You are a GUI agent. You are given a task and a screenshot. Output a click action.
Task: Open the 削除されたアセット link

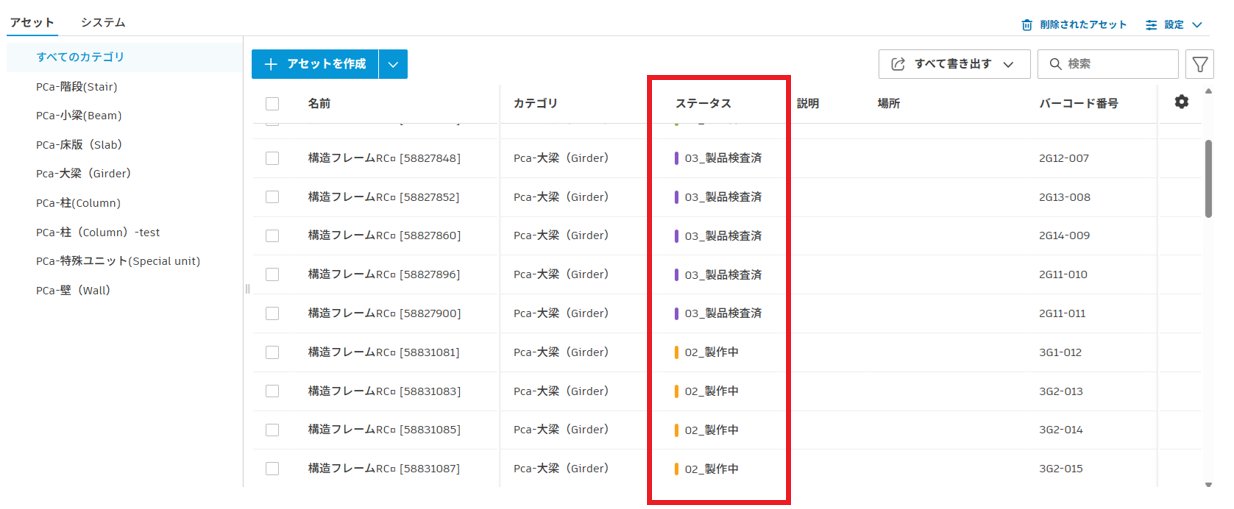pyautogui.click(x=1083, y=25)
